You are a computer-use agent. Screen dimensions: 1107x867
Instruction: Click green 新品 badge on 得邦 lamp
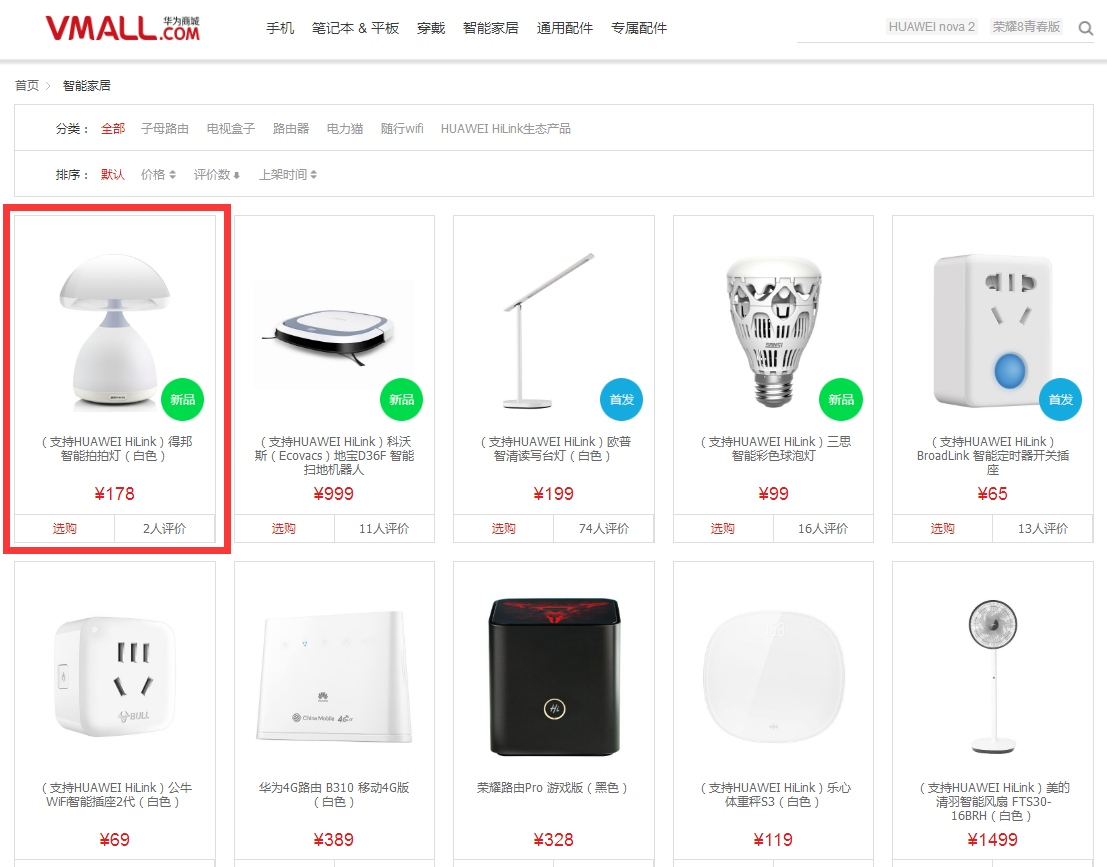pos(182,400)
